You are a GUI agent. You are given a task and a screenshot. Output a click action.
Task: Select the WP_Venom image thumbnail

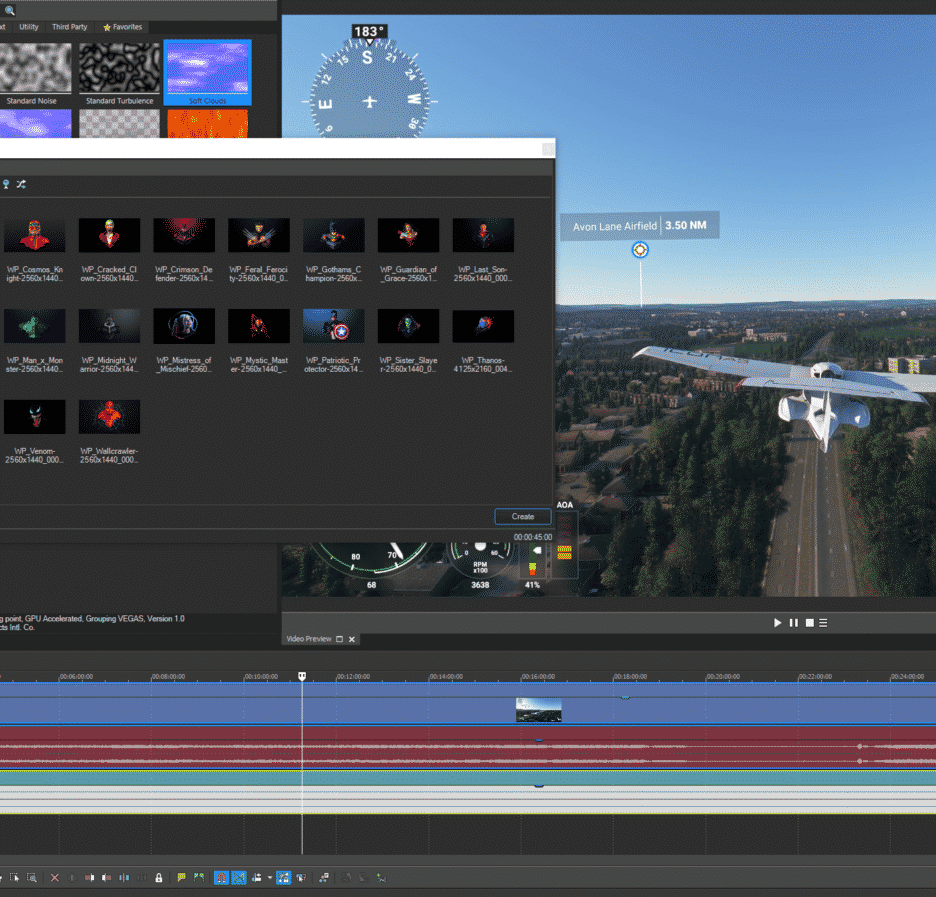[35, 417]
